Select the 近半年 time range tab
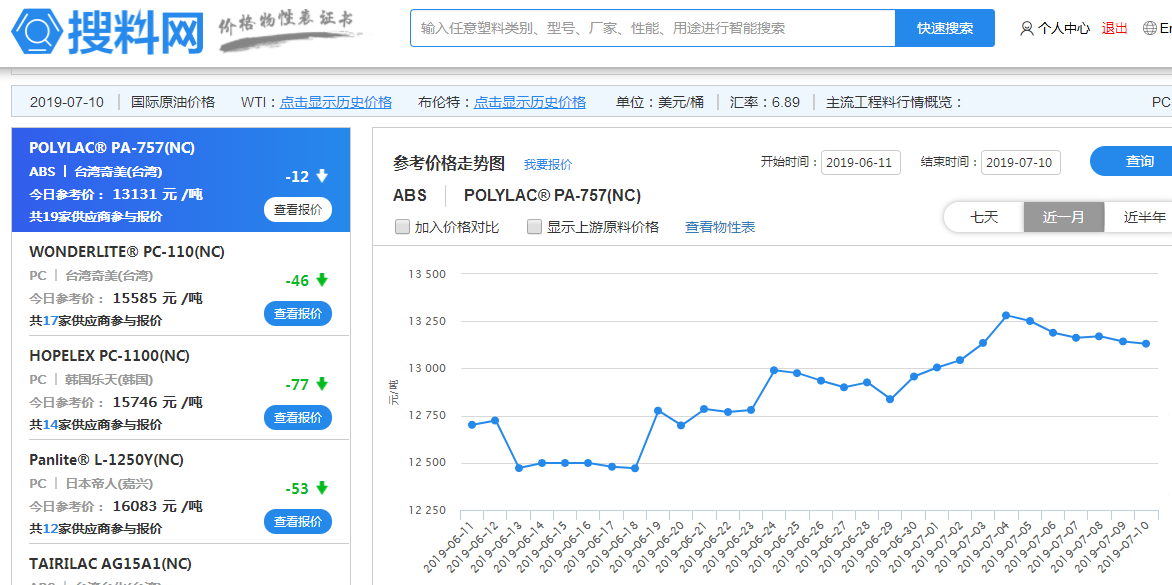The height and width of the screenshot is (585, 1172). (1144, 217)
